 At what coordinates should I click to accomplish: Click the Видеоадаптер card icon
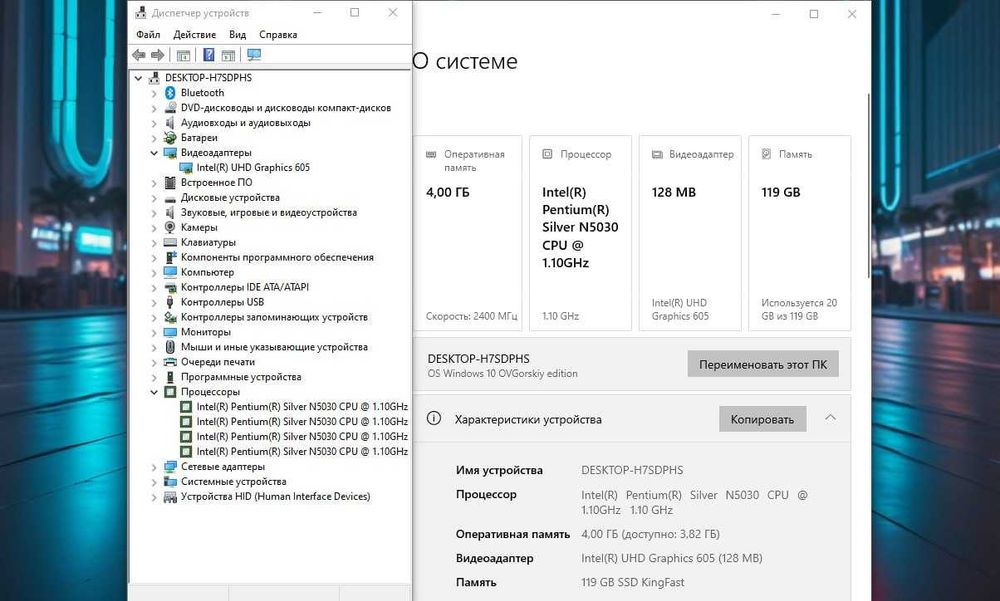pyautogui.click(x=657, y=154)
